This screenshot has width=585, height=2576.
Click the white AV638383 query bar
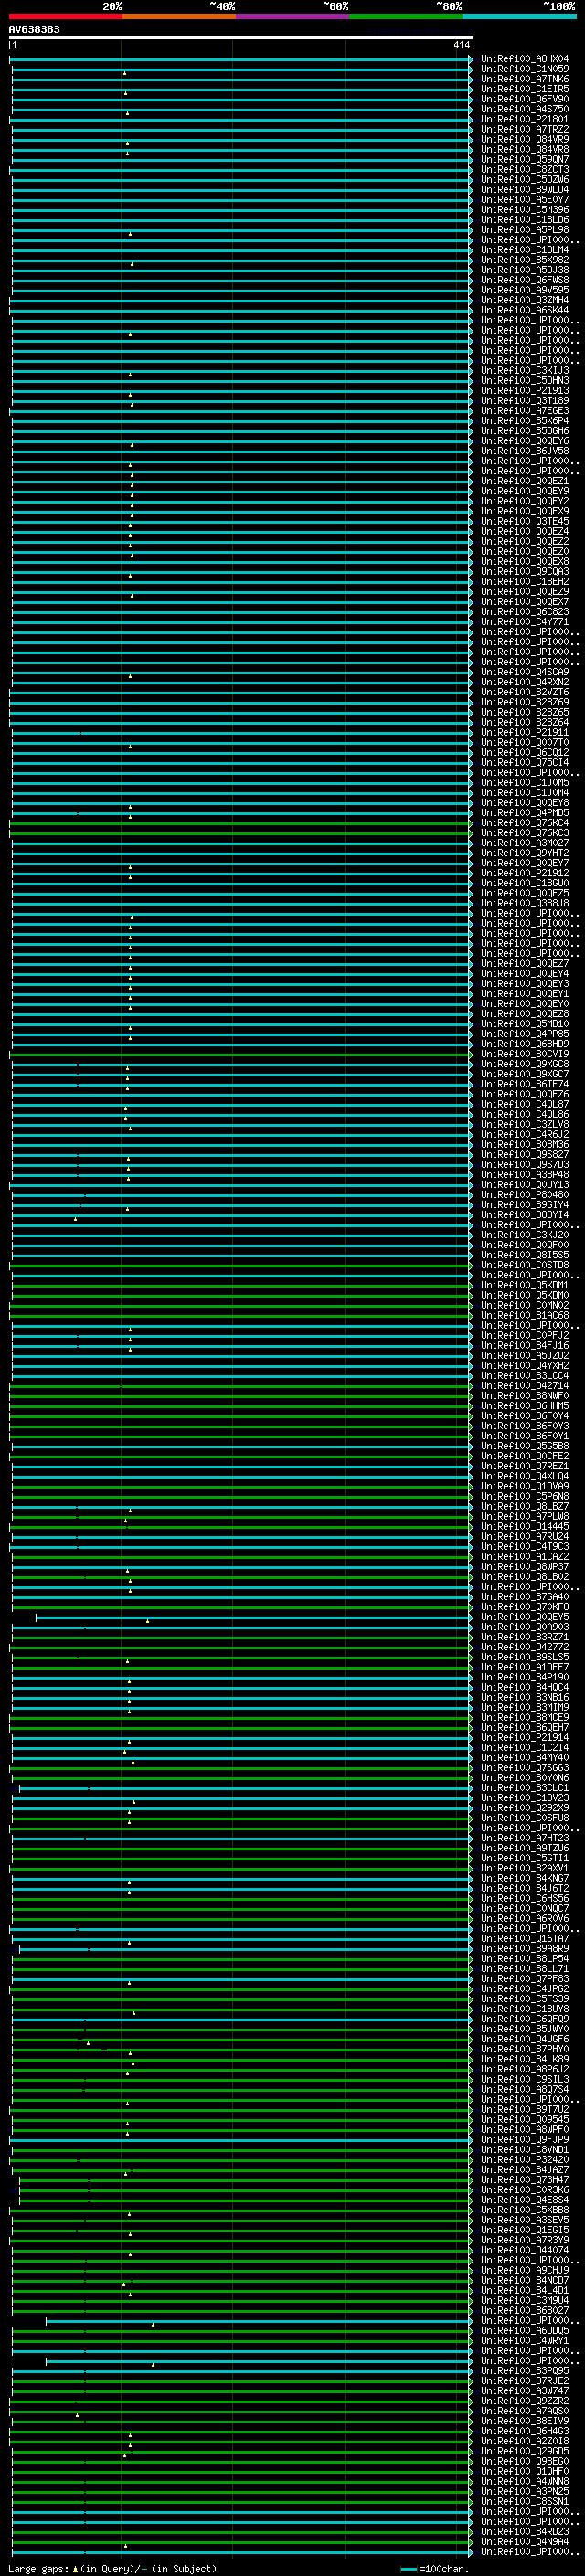tap(240, 37)
